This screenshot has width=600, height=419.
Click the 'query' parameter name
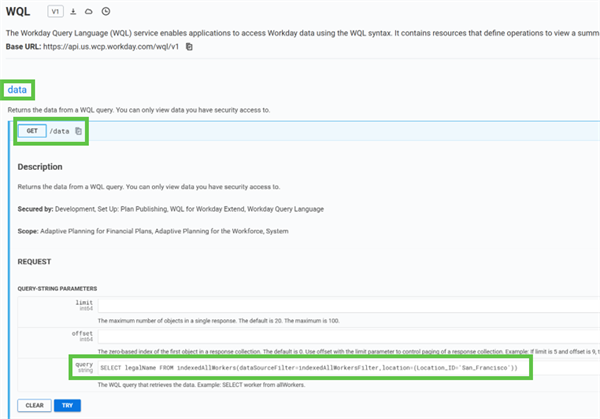[x=84, y=364]
